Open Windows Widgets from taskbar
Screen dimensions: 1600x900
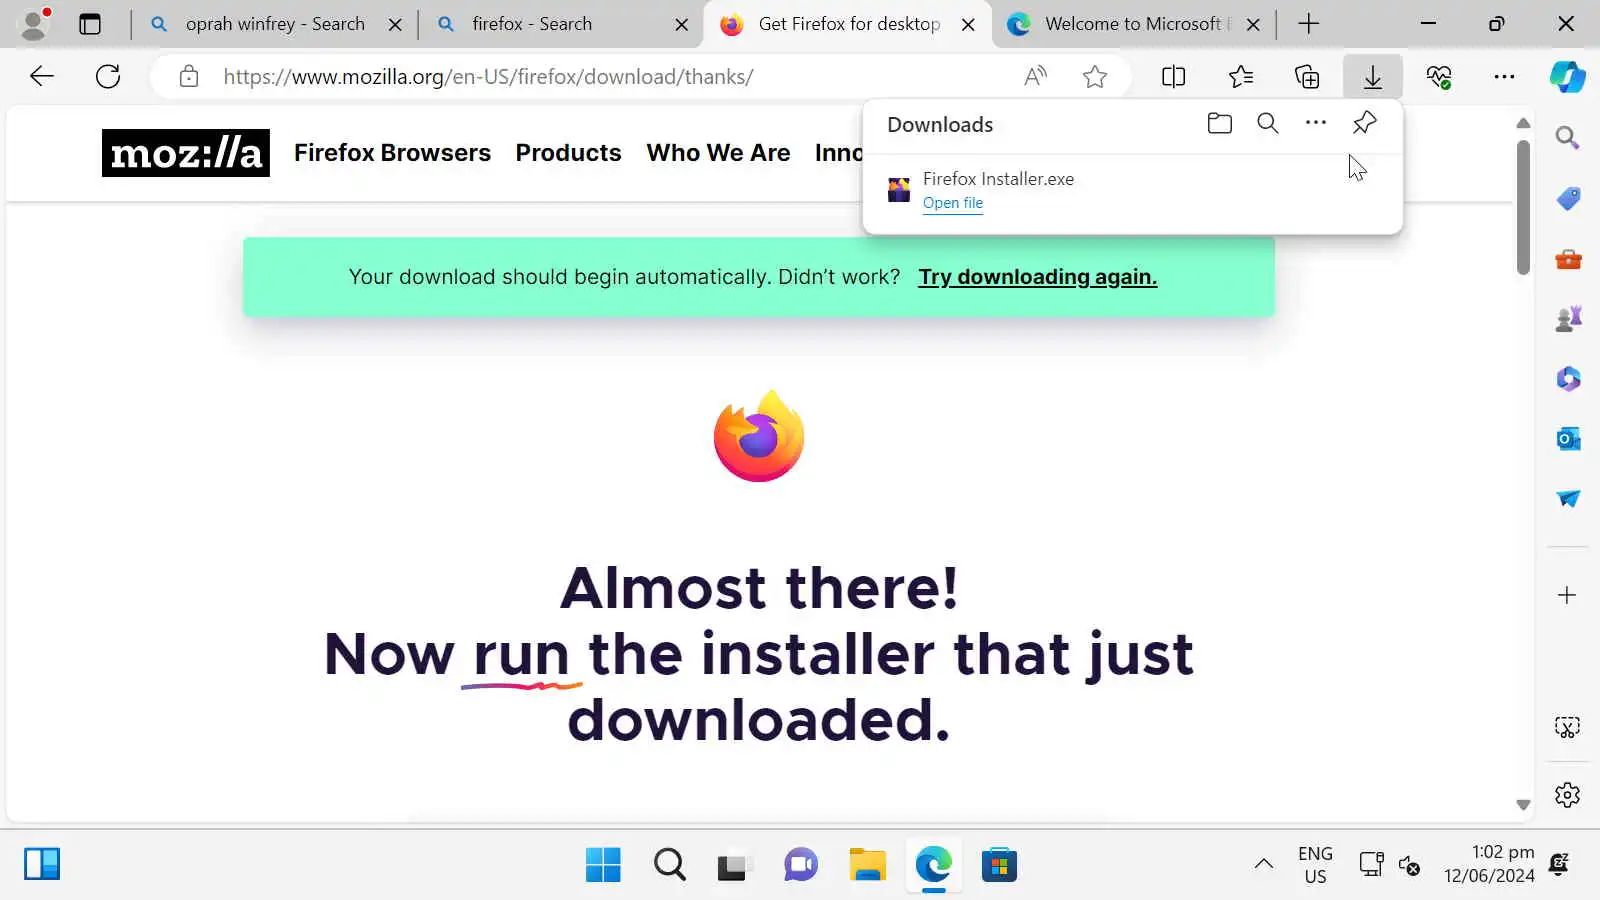(42, 864)
